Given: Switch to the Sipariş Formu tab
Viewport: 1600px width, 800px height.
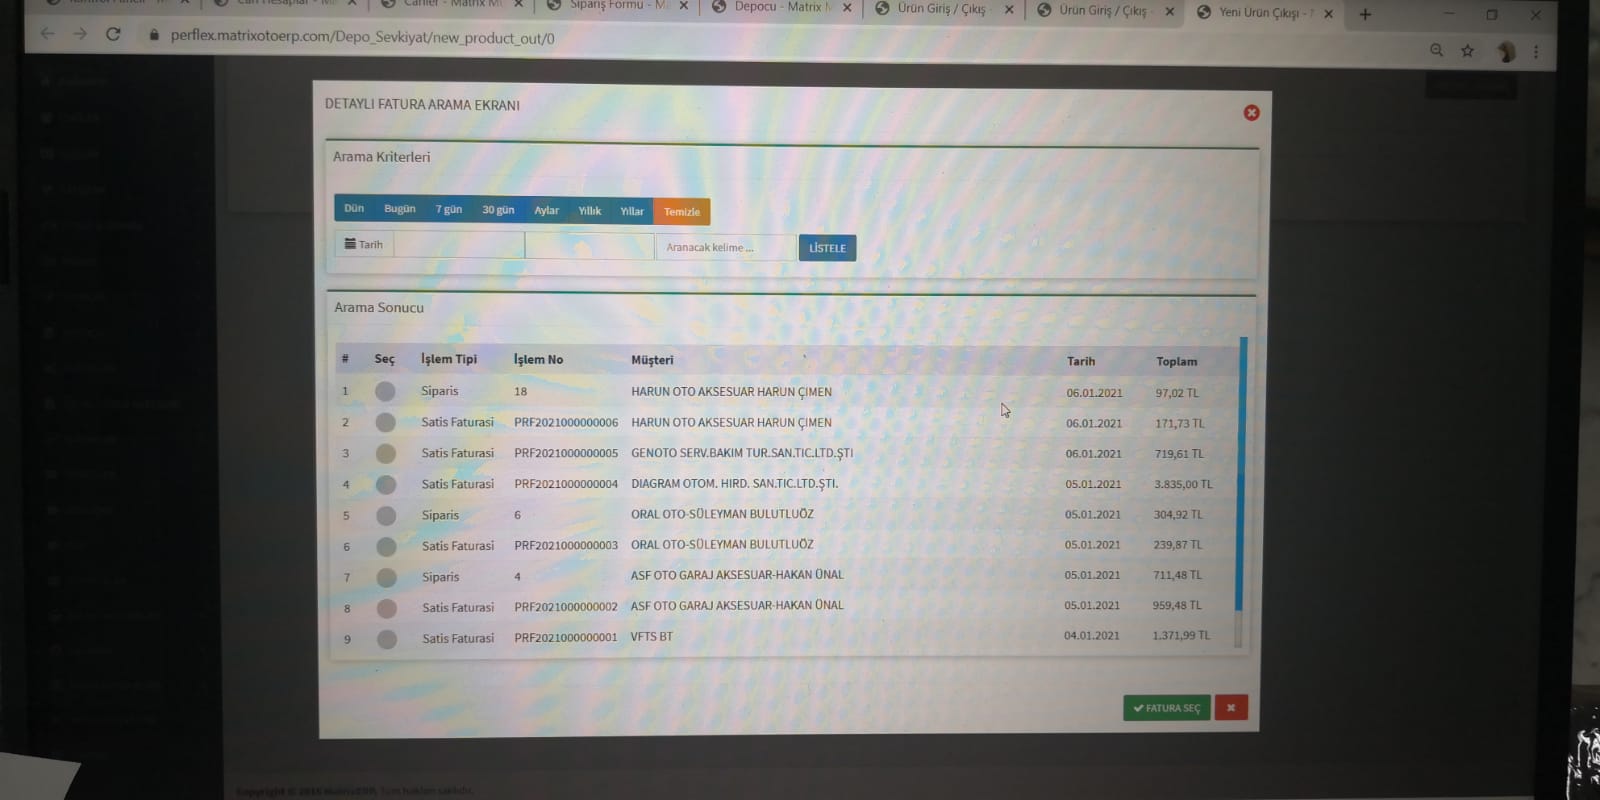Looking at the screenshot, I should [610, 6].
